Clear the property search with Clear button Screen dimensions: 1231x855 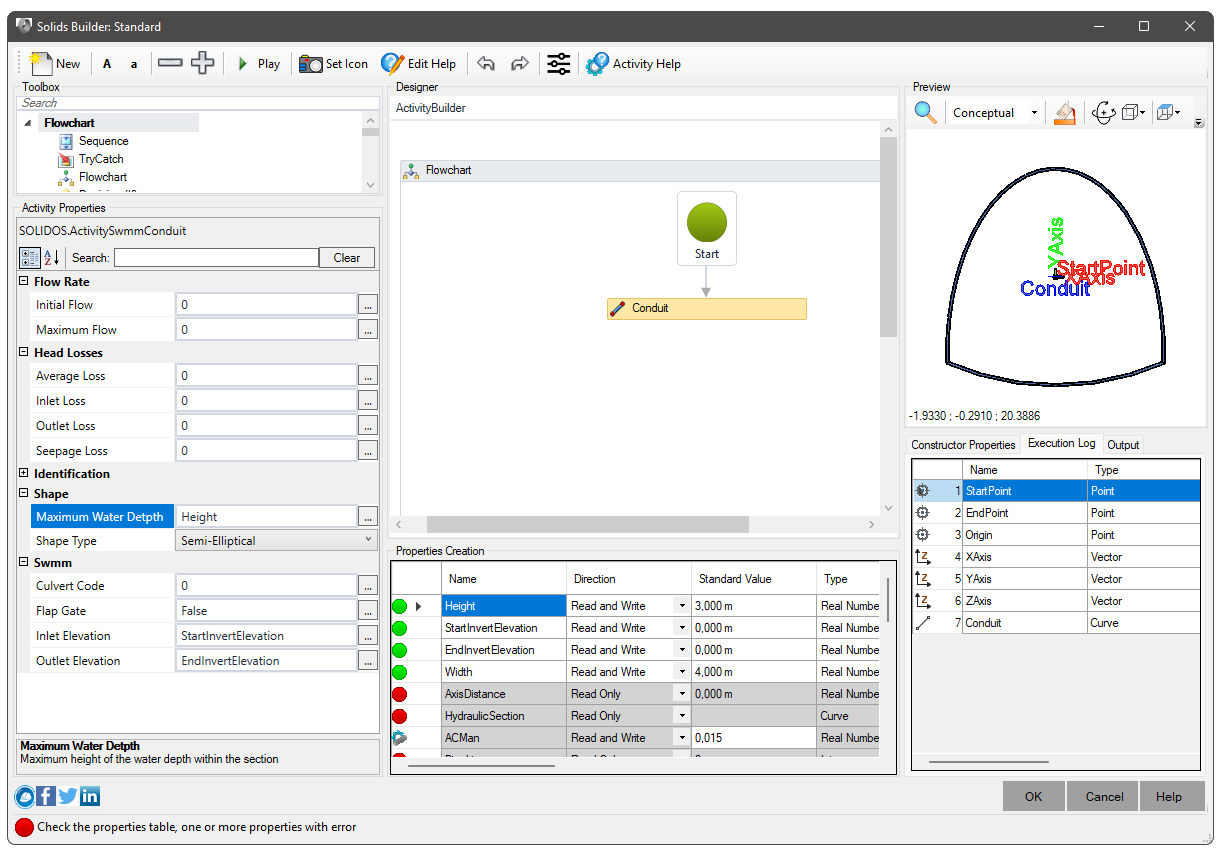coord(347,258)
